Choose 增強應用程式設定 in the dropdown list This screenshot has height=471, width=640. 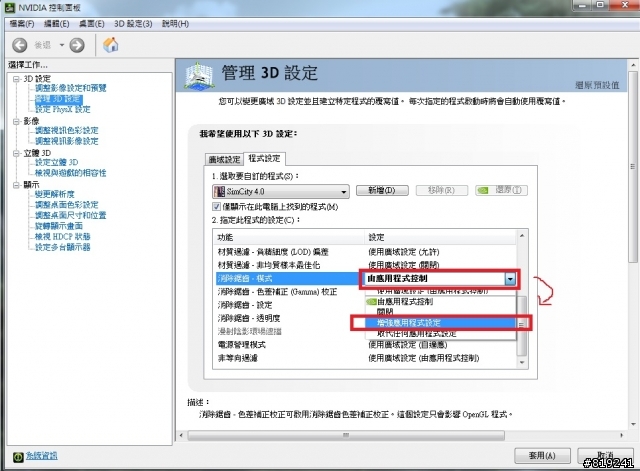pos(441,323)
